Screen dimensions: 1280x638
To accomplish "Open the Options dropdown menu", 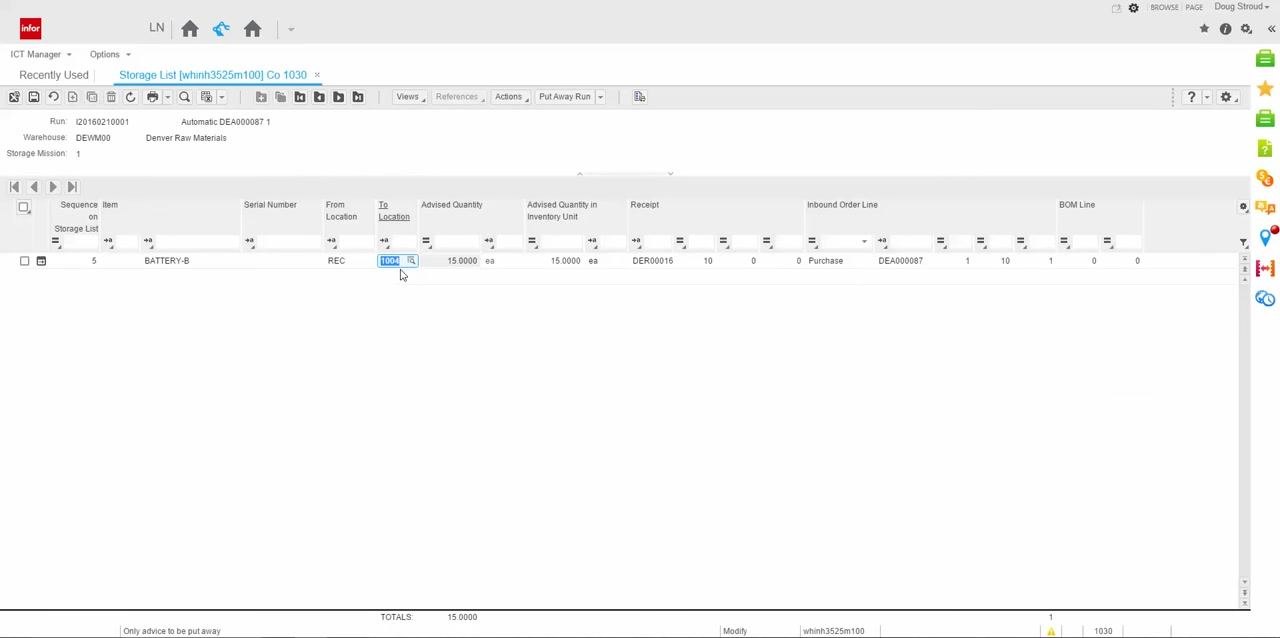I will click(x=110, y=54).
